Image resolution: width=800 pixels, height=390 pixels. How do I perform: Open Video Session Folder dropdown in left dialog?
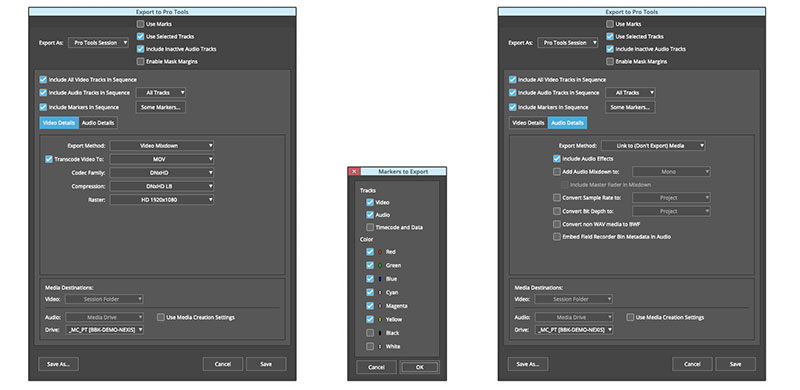105,299
